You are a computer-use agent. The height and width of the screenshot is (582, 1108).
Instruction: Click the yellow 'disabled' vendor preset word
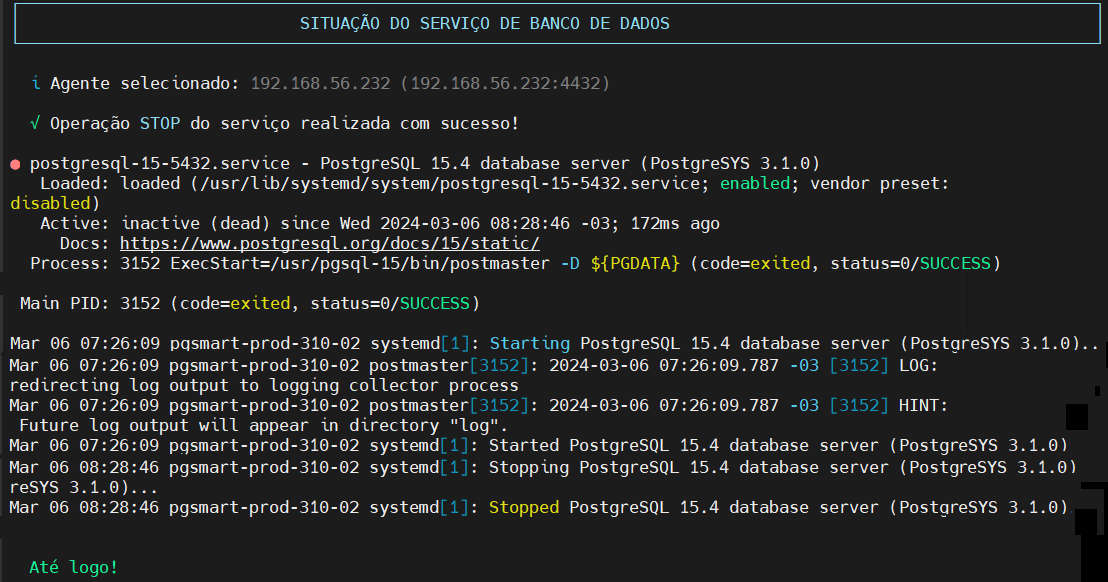[x=50, y=203]
